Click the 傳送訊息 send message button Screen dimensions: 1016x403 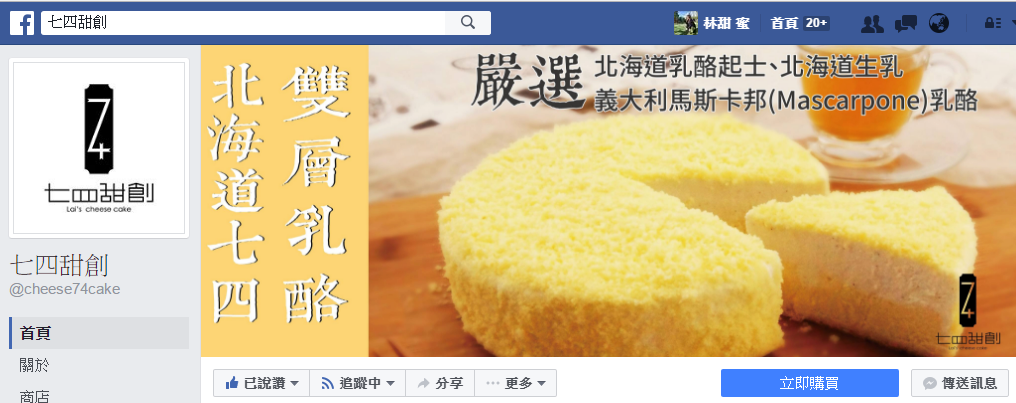pyautogui.click(x=960, y=383)
